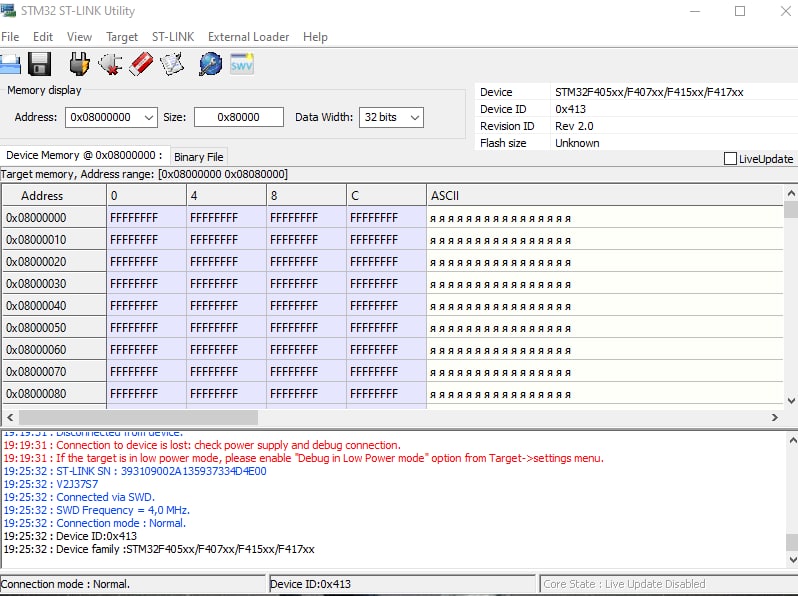The image size is (798, 596).
Task: Click the Program verify toolbar icon
Action: (x=172, y=64)
